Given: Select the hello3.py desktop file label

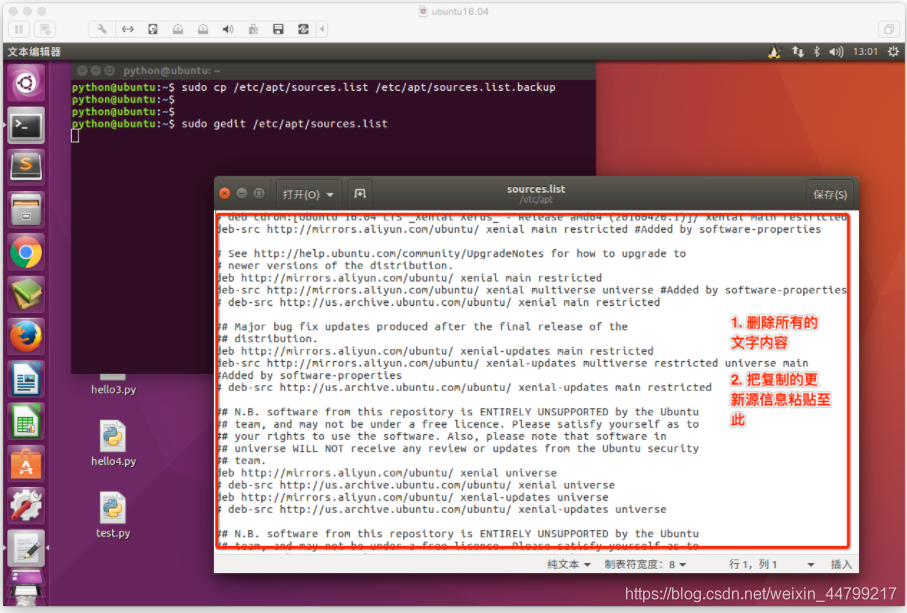Looking at the screenshot, I should 113,390.
